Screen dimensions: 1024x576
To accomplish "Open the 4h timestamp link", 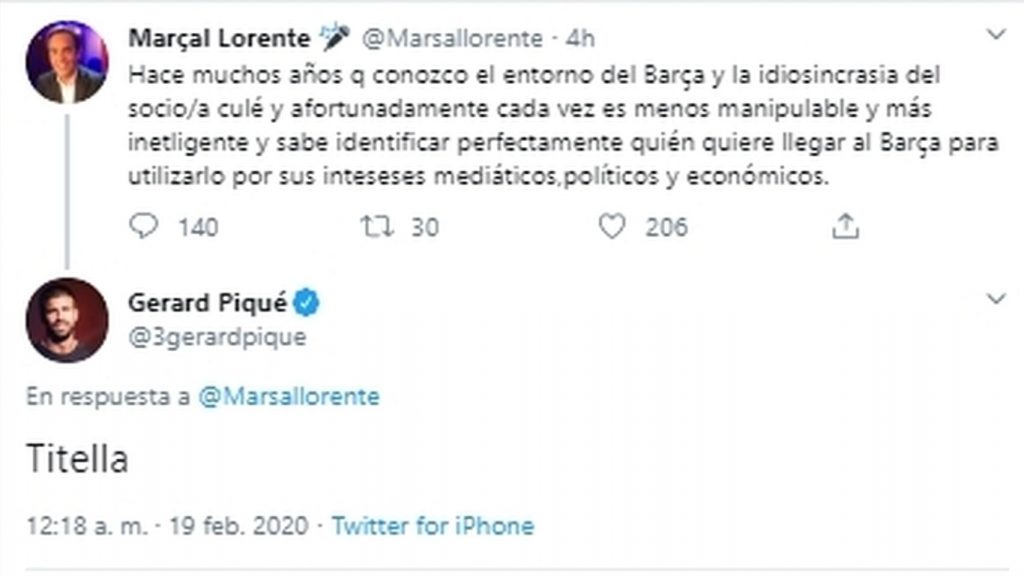I will (580, 39).
